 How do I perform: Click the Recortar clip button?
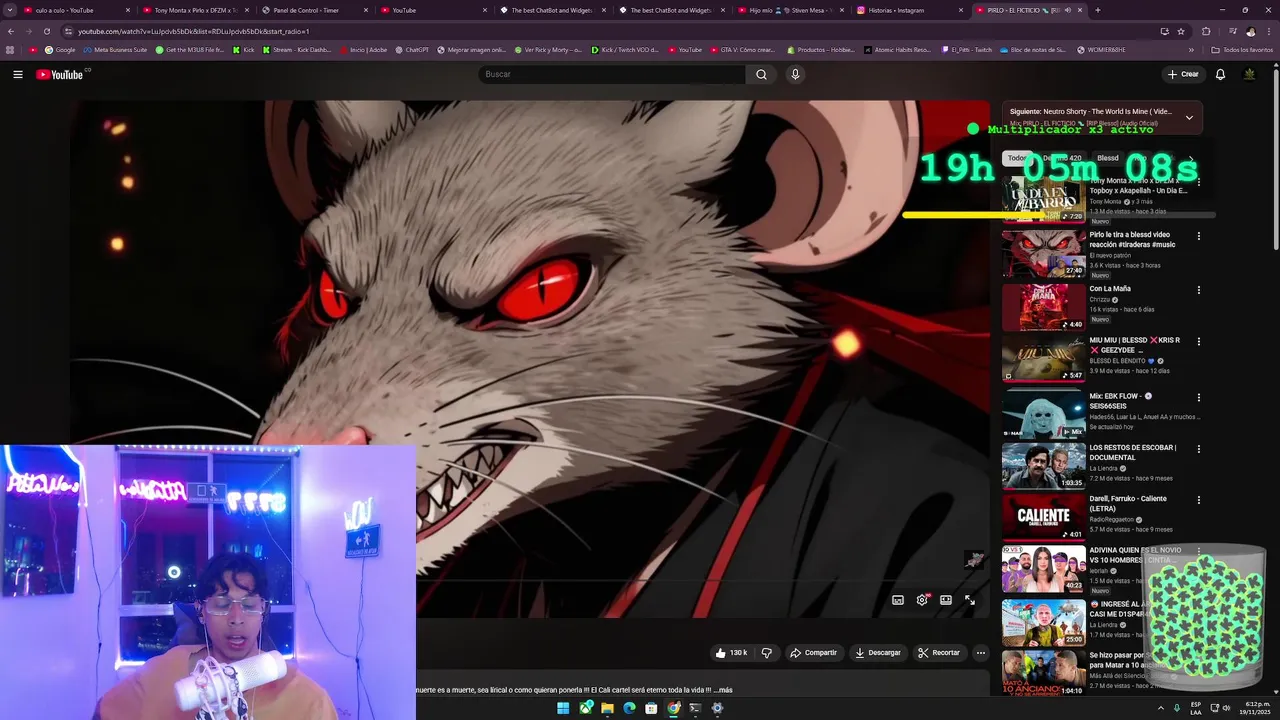[x=939, y=653]
